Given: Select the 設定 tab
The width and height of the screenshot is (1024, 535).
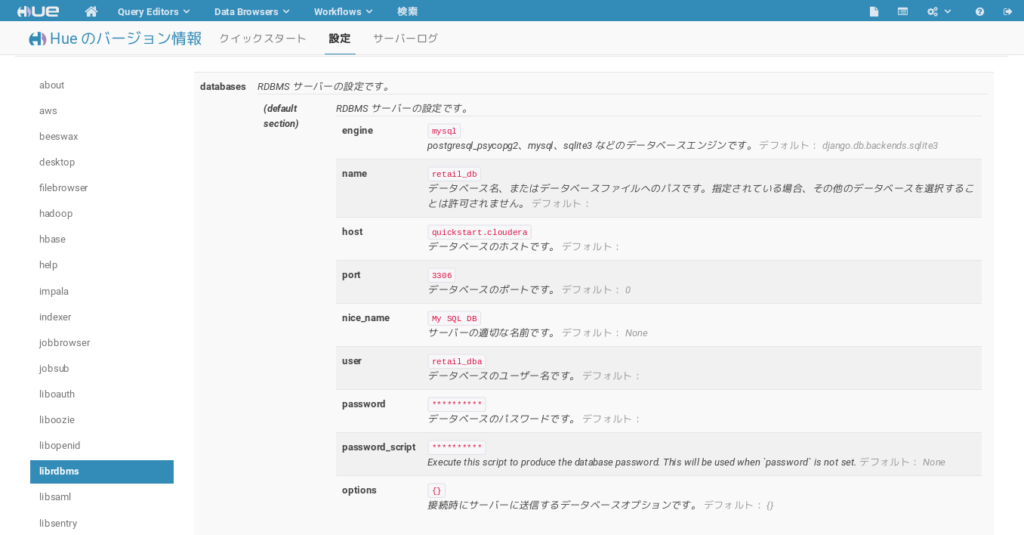Looking at the screenshot, I should click(340, 39).
